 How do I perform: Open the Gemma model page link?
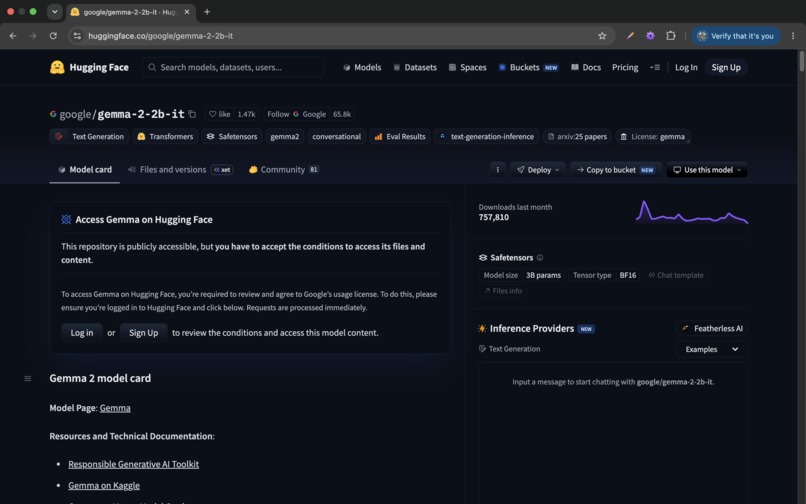115,408
